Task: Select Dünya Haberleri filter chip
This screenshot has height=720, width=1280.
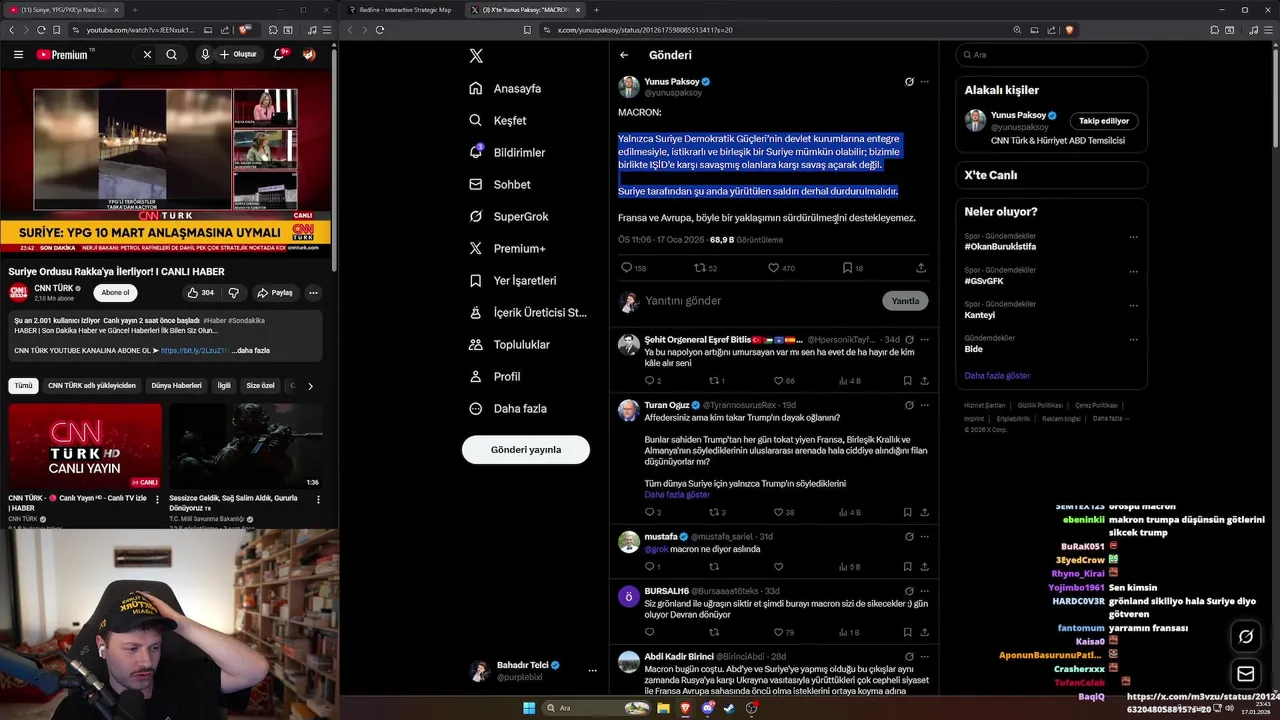Action: (176, 385)
